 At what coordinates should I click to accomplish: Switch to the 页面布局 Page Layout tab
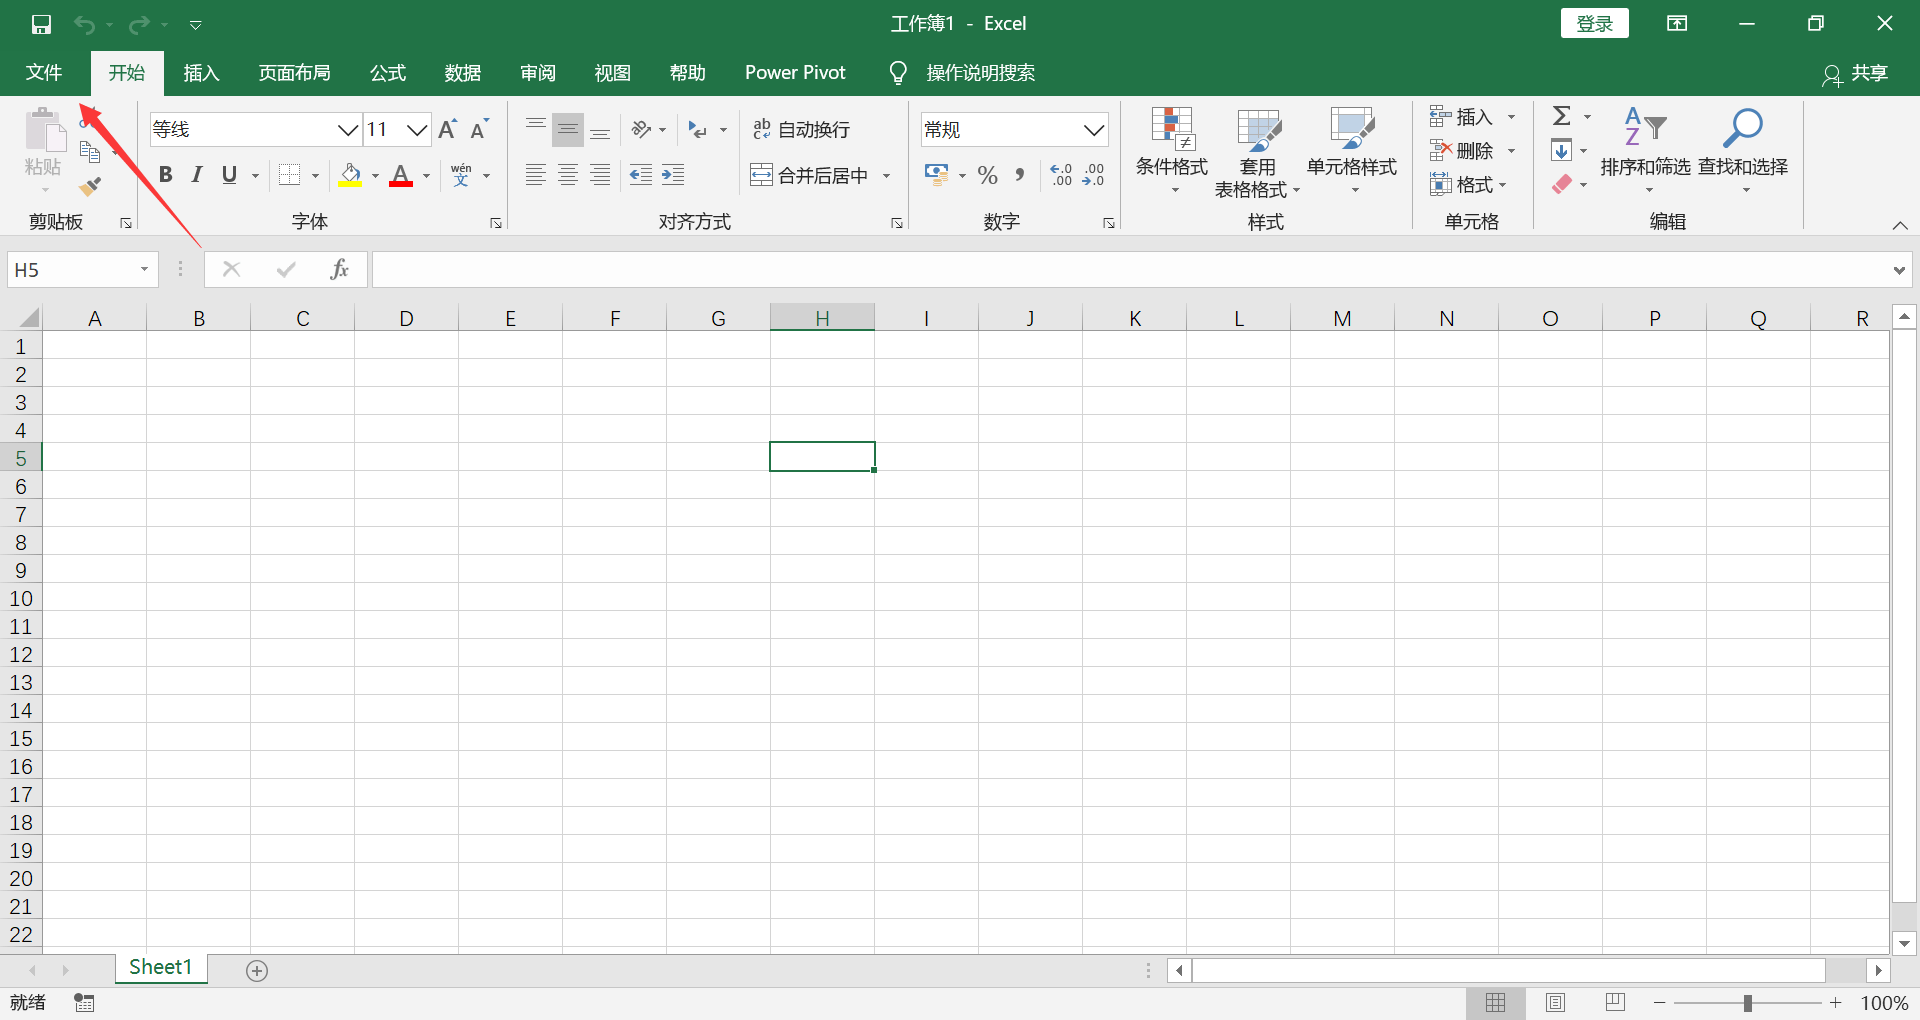tap(294, 73)
